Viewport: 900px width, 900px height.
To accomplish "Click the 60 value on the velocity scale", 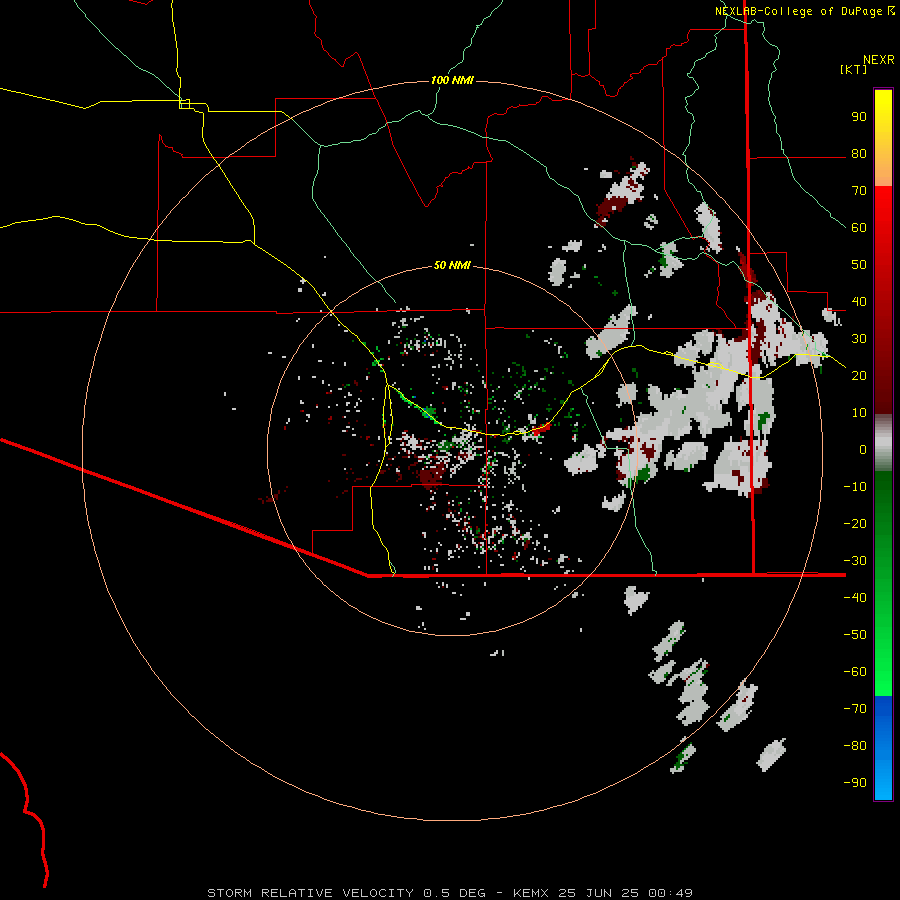I will point(859,227).
